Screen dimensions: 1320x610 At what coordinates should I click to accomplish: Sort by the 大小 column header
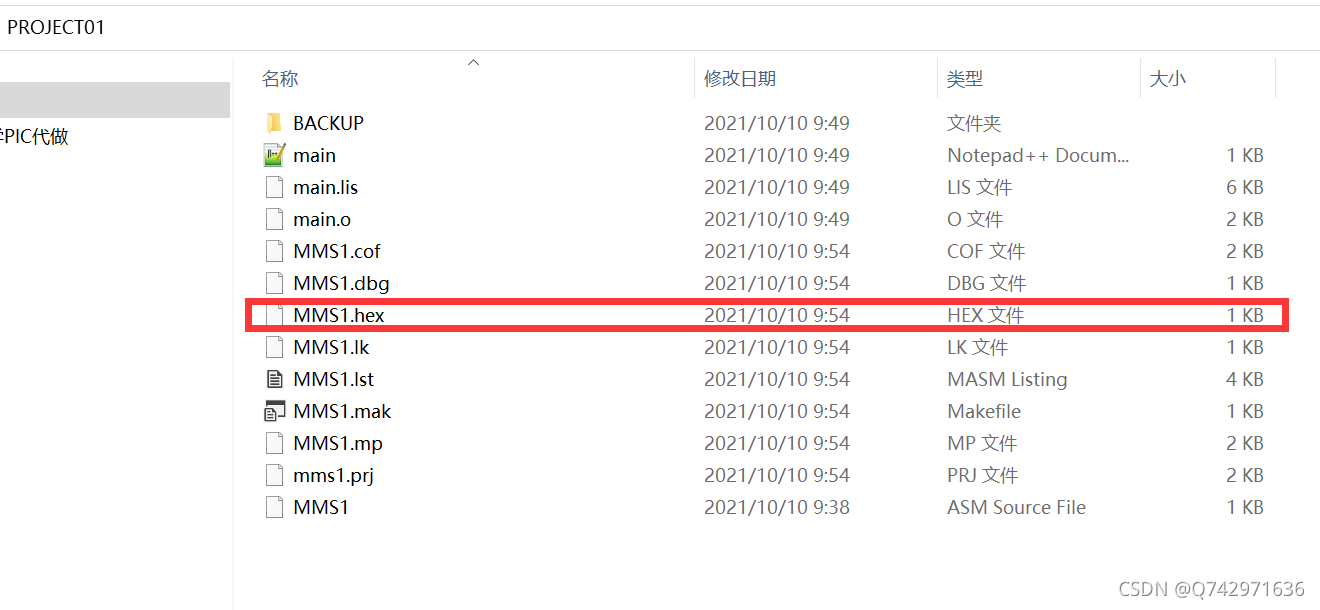(1167, 78)
